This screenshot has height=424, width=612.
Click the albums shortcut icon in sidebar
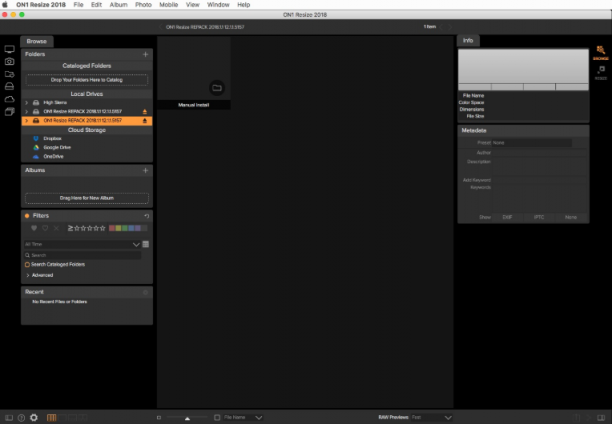click(x=9, y=112)
